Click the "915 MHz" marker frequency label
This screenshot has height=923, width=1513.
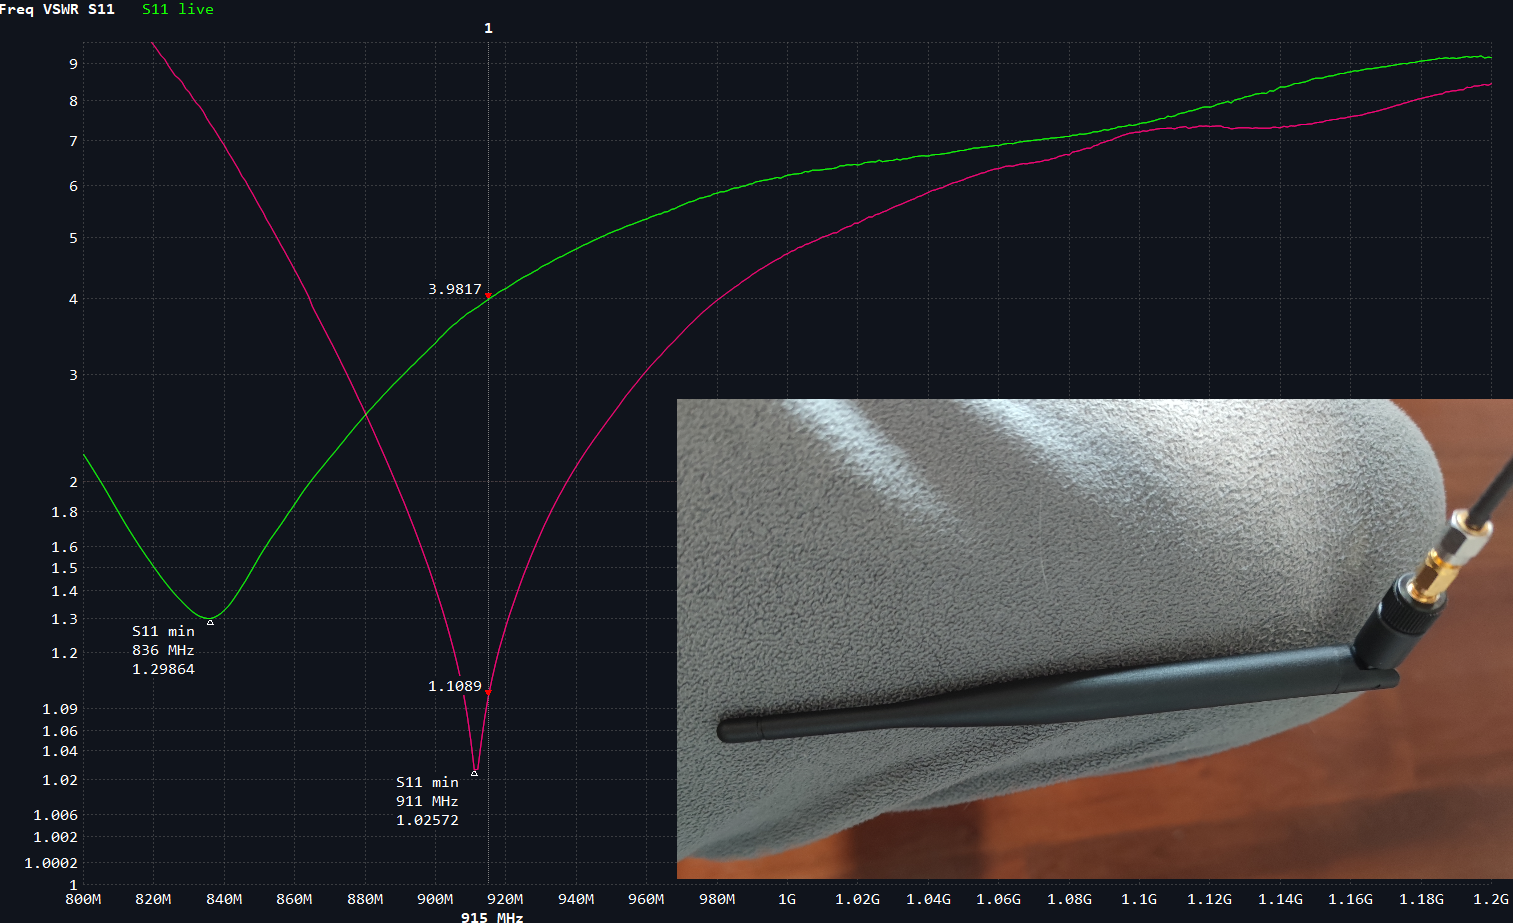[492, 916]
